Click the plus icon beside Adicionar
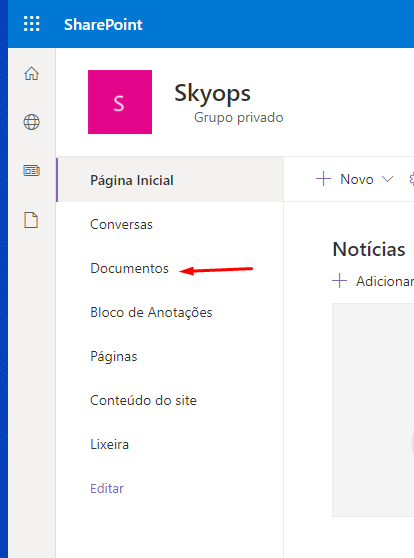 tap(339, 281)
